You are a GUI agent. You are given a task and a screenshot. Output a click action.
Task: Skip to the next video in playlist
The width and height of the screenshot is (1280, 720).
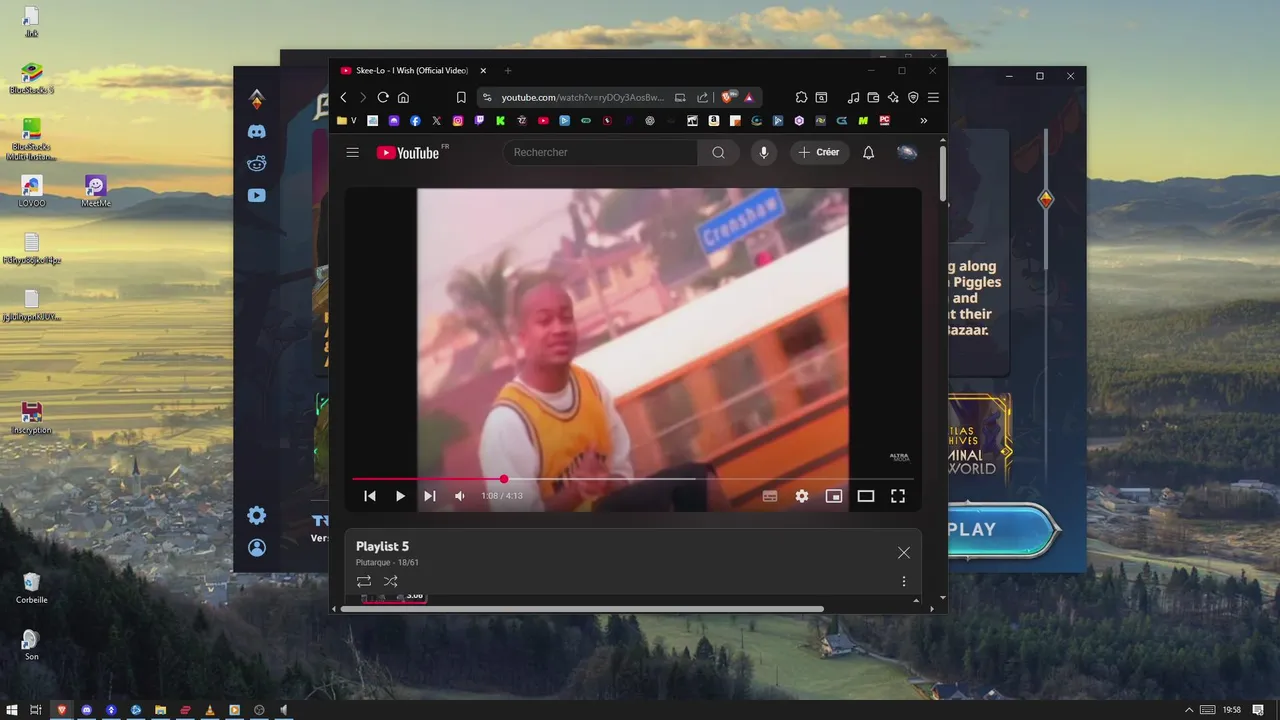(x=430, y=496)
